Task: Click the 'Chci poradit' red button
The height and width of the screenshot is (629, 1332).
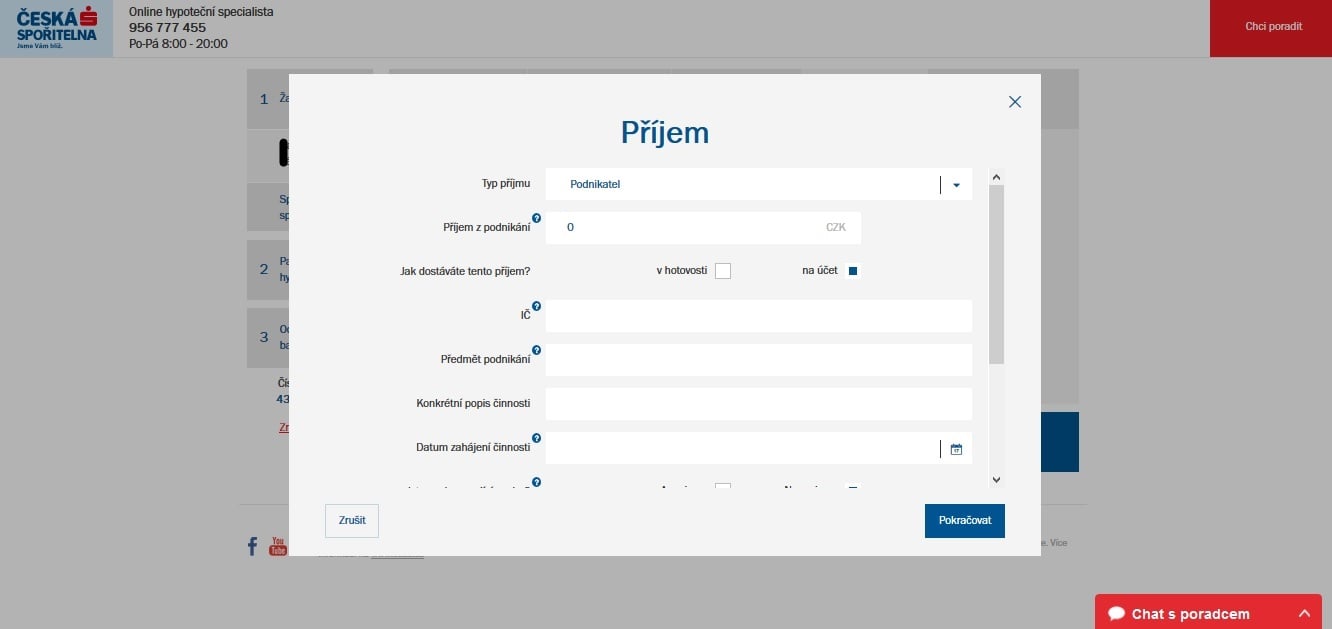Action: (x=1271, y=28)
